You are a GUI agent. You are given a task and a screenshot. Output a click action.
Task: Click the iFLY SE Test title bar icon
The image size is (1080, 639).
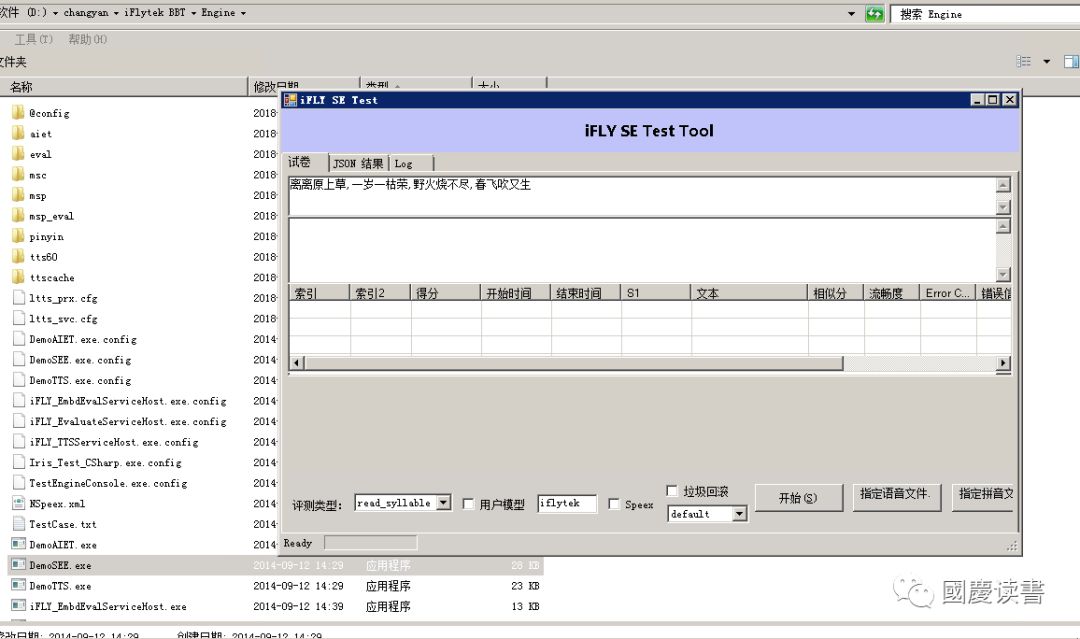[x=291, y=100]
